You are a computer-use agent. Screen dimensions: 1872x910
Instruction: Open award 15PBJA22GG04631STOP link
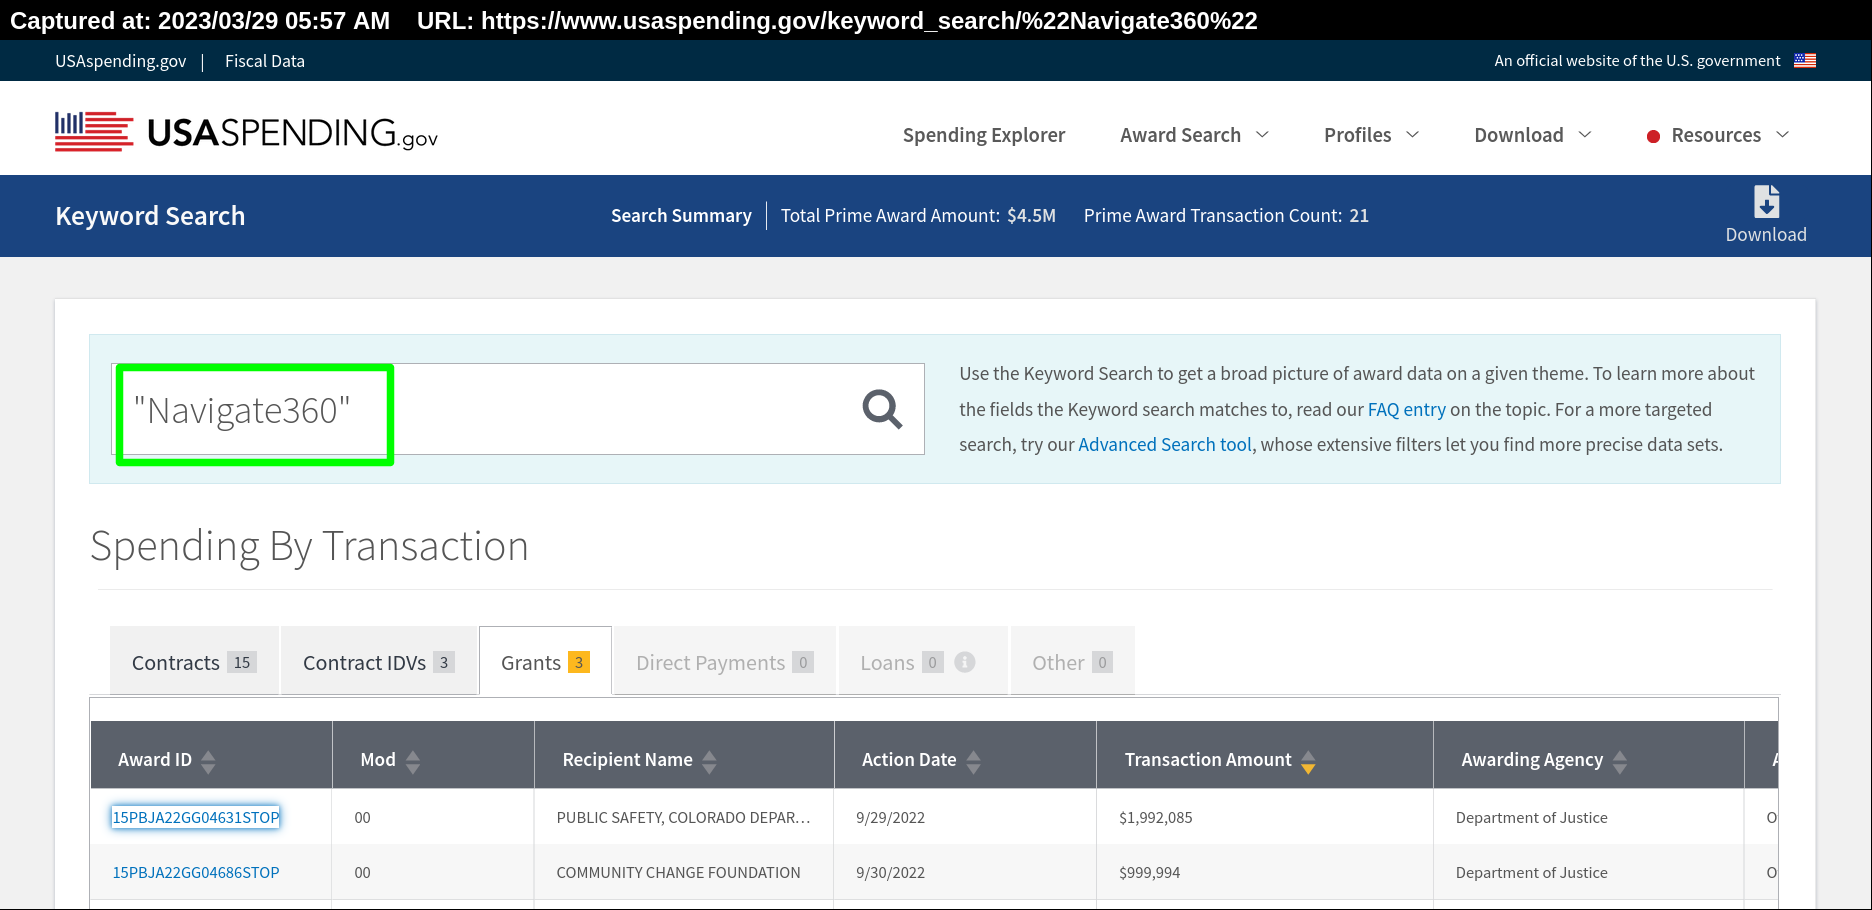[x=196, y=817]
